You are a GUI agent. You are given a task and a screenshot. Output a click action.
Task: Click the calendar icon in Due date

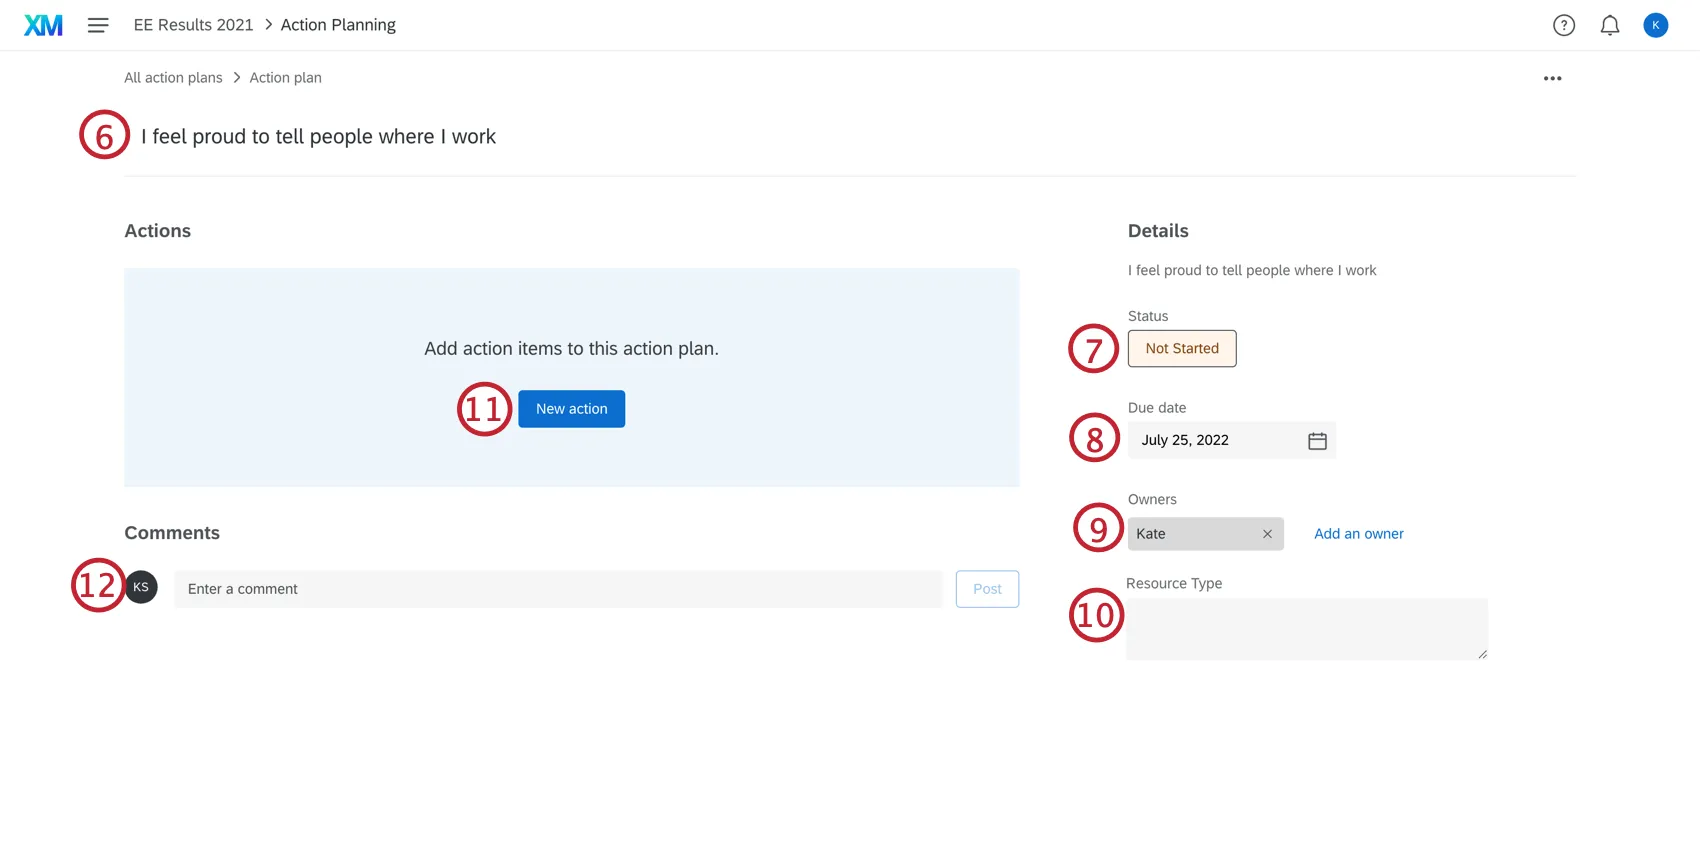(1317, 441)
